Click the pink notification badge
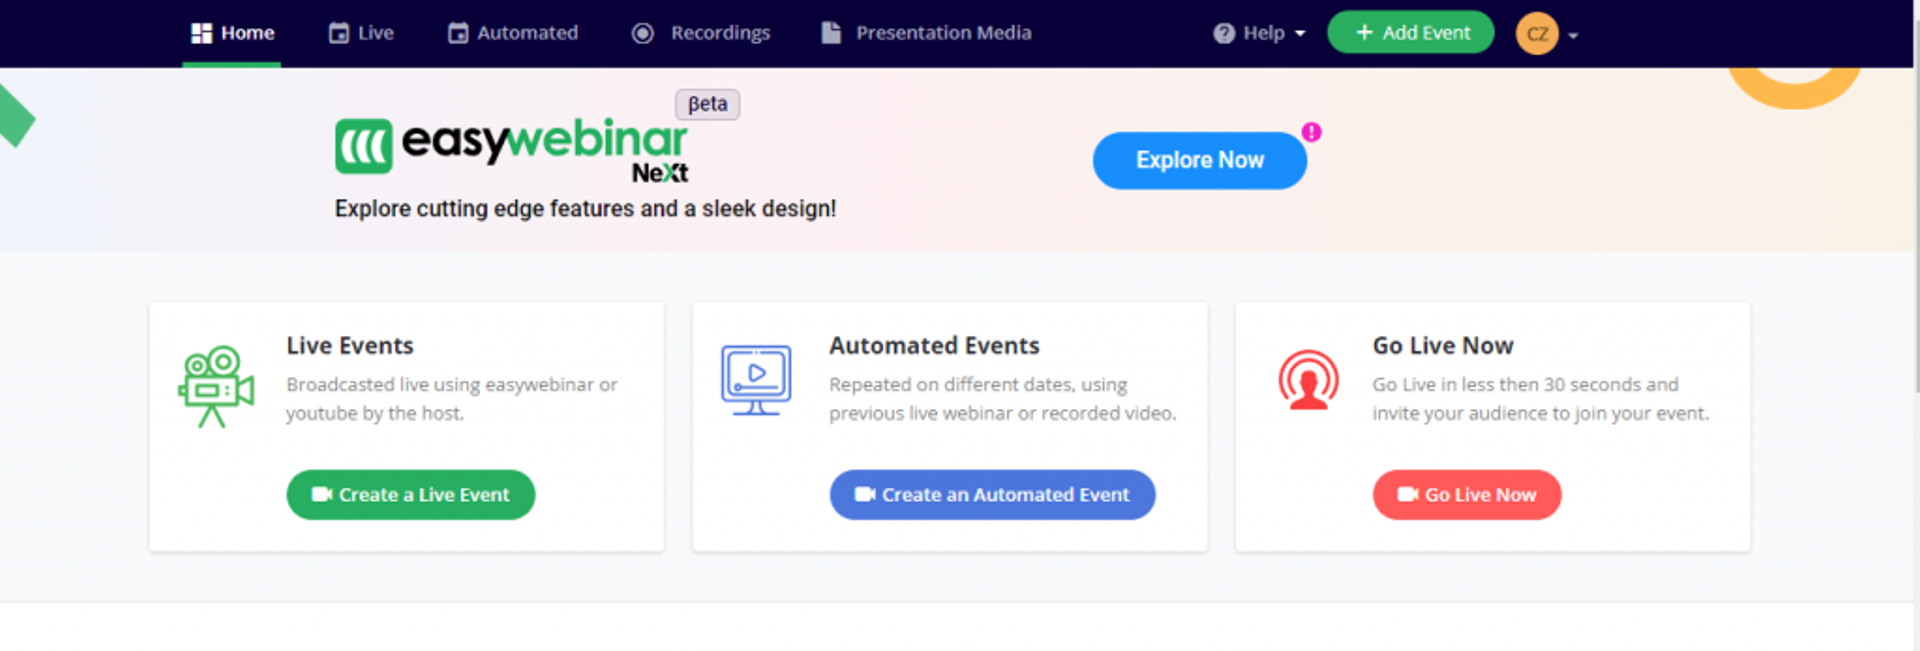This screenshot has height=651, width=1920. 1311,132
